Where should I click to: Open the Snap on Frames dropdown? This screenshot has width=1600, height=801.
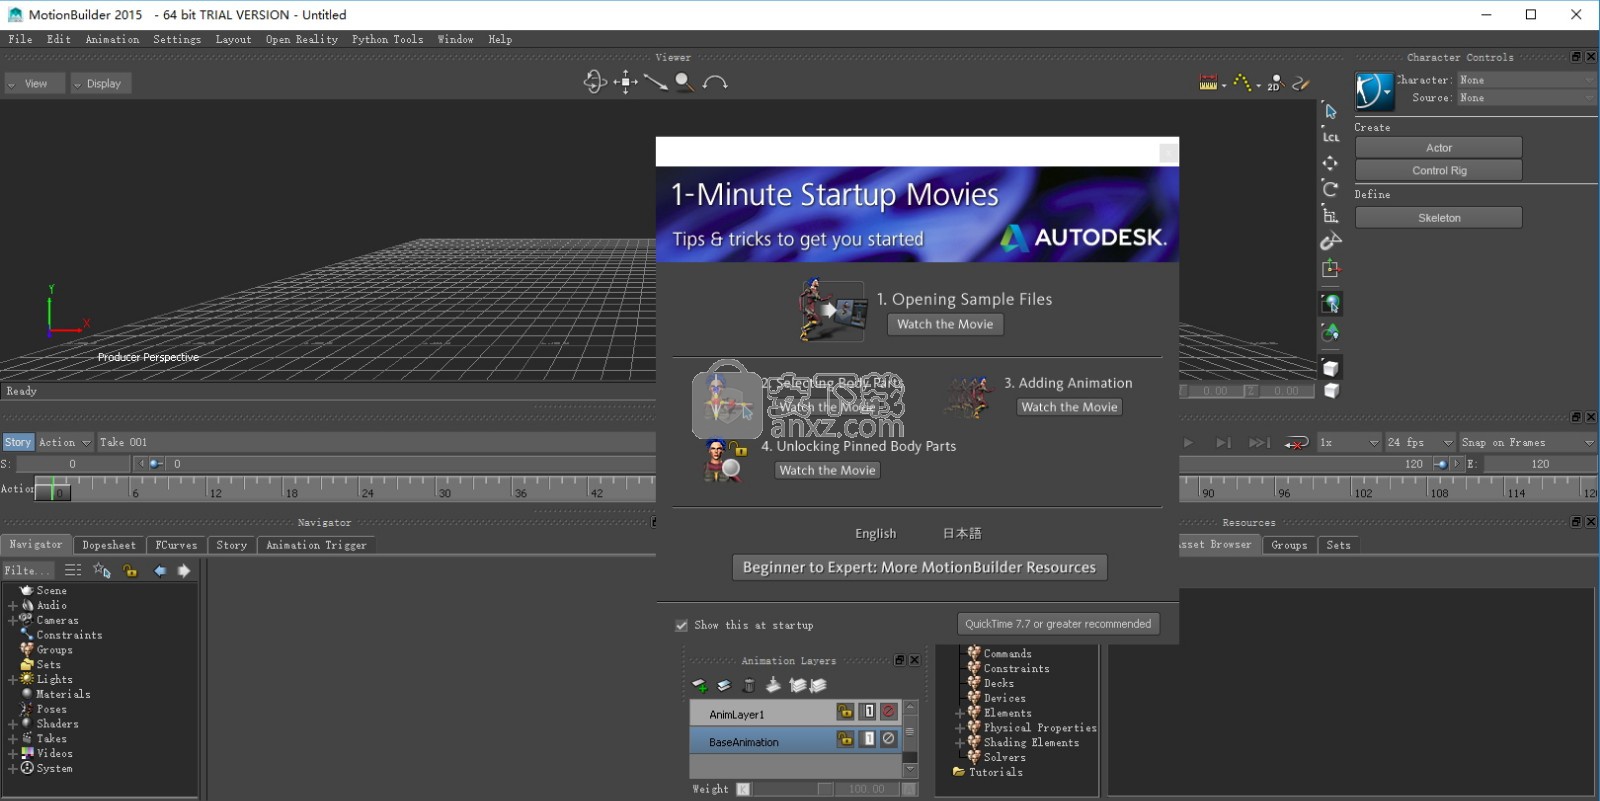pos(1526,442)
